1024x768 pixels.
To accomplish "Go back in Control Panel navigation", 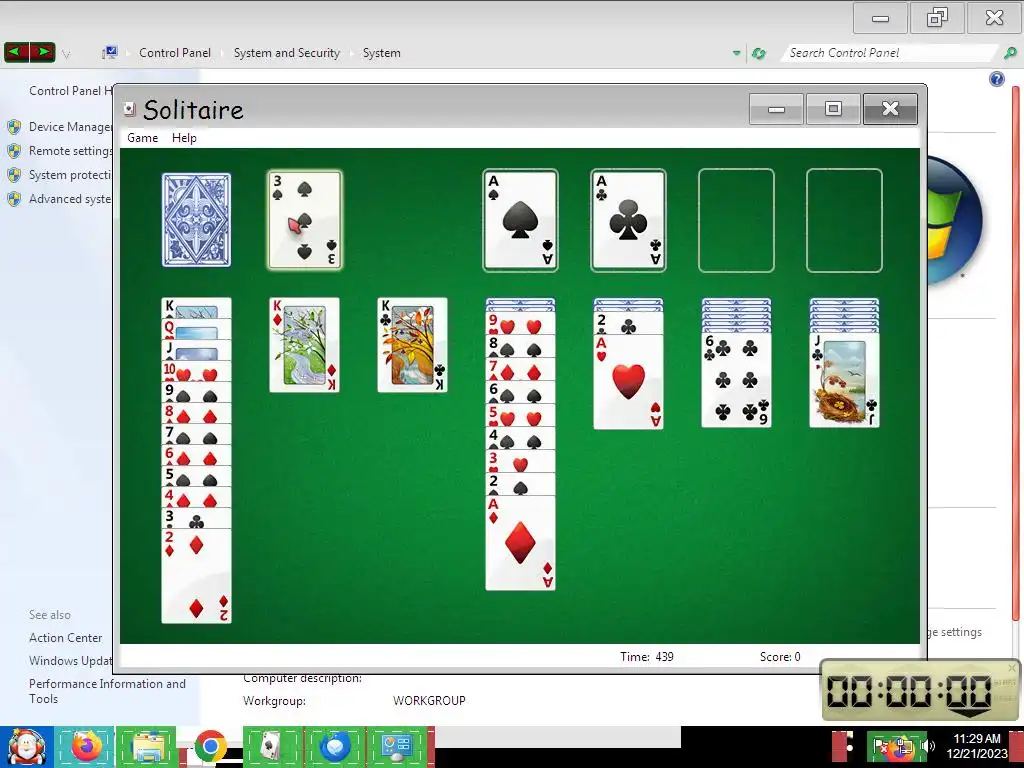I will [18, 52].
